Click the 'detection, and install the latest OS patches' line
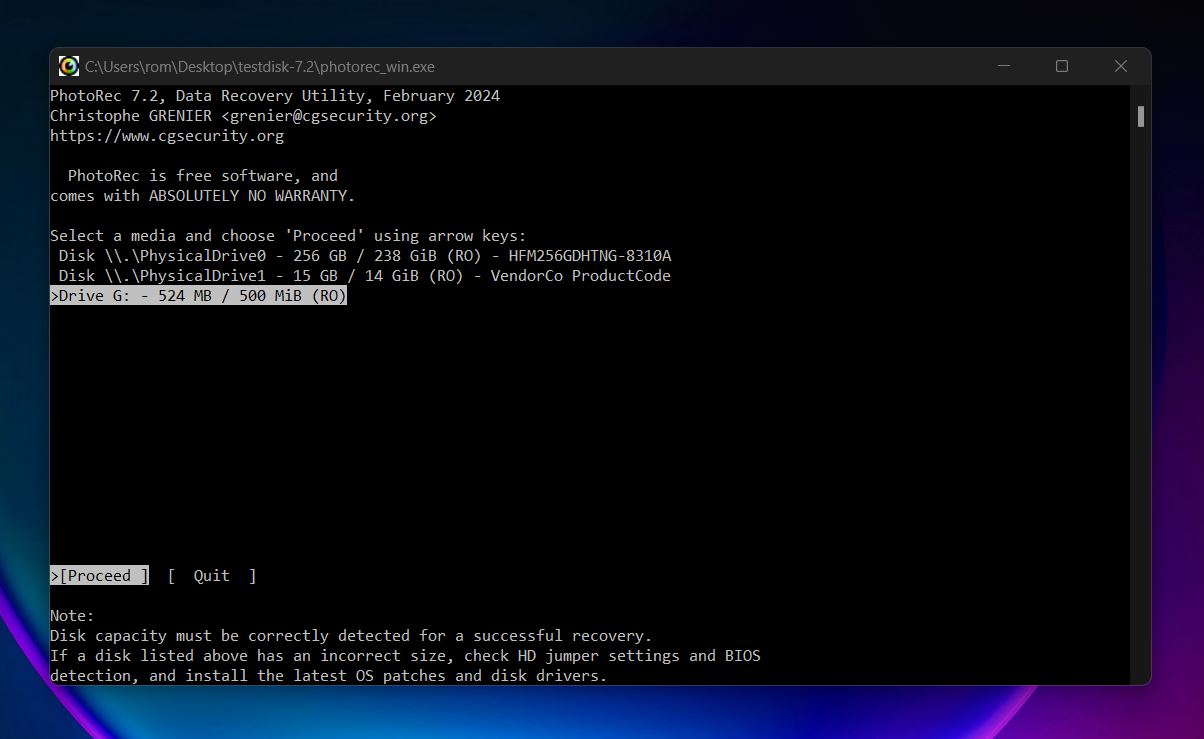 (x=329, y=676)
